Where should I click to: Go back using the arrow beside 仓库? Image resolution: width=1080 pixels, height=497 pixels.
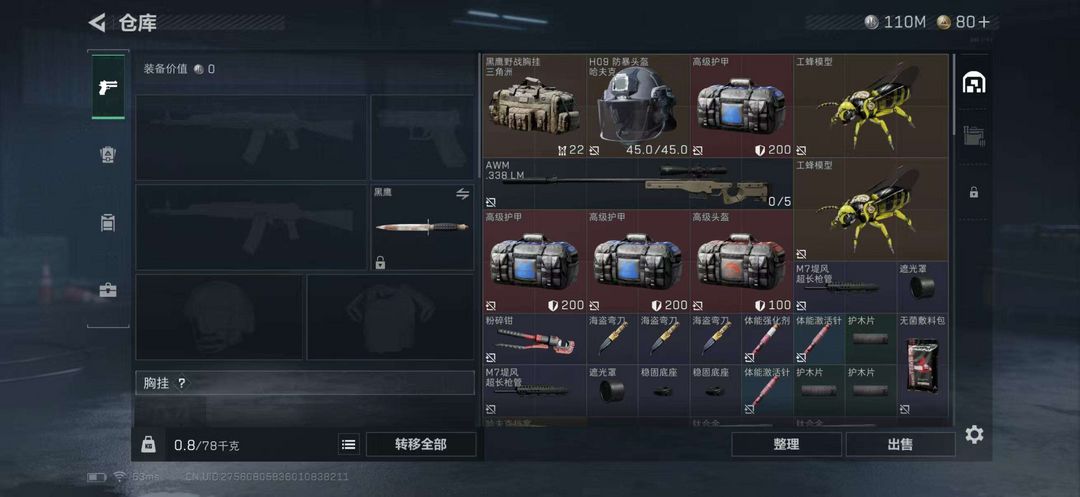(x=97, y=23)
